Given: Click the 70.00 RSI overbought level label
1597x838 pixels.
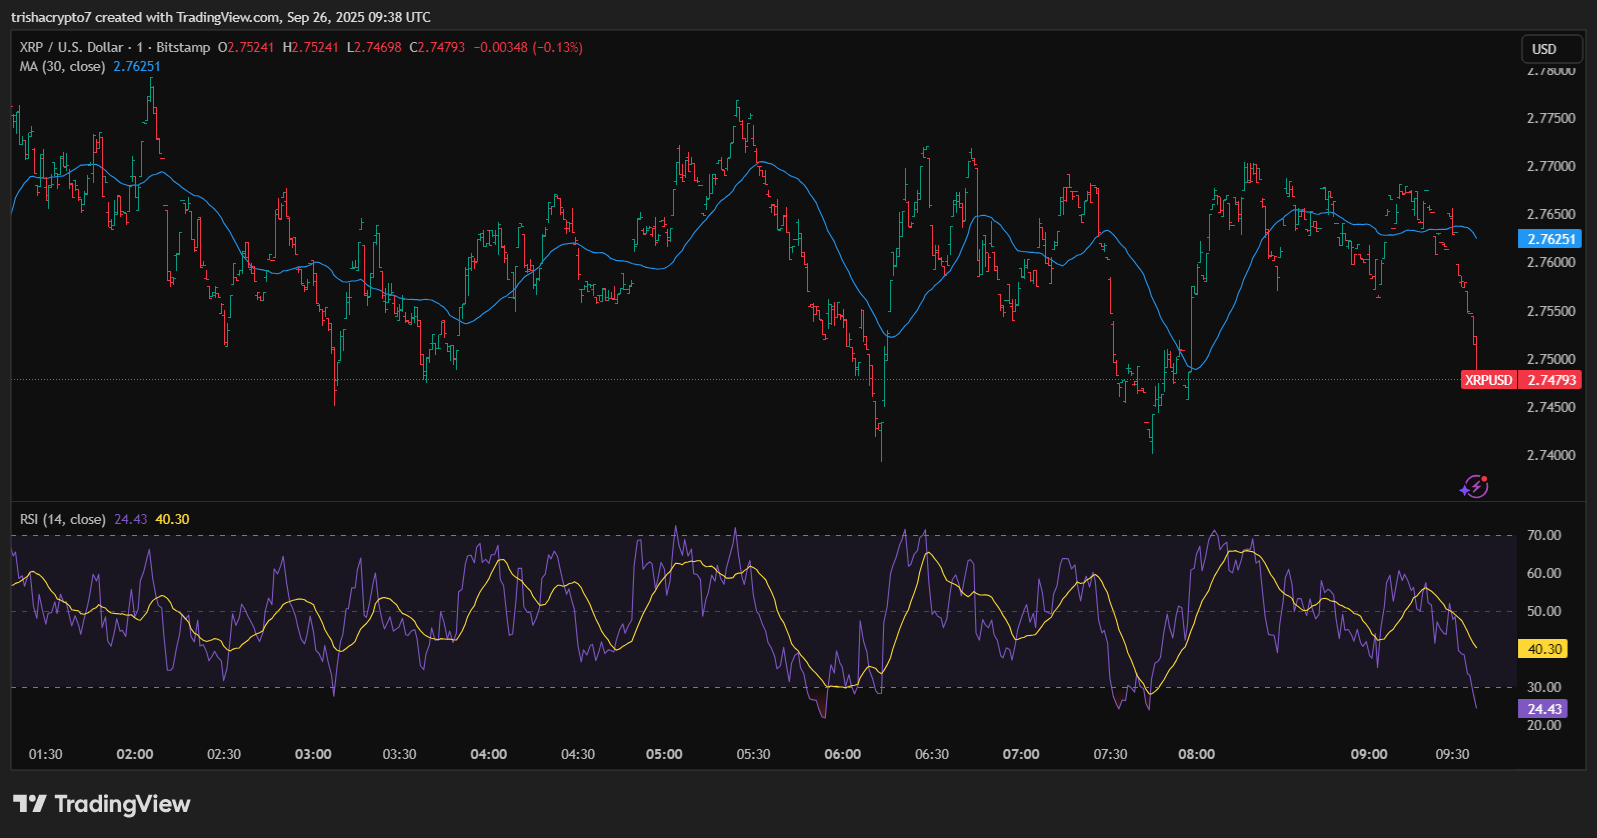Looking at the screenshot, I should [x=1543, y=535].
